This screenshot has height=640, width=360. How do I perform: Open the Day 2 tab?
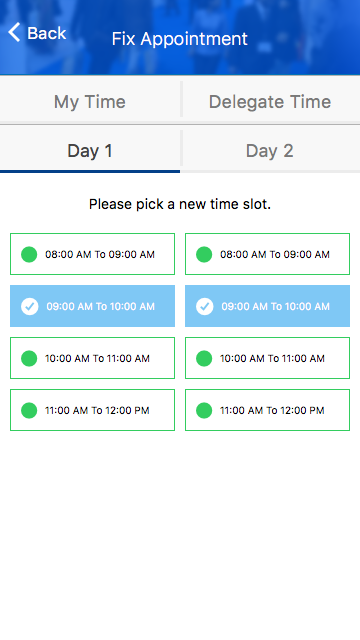click(270, 151)
